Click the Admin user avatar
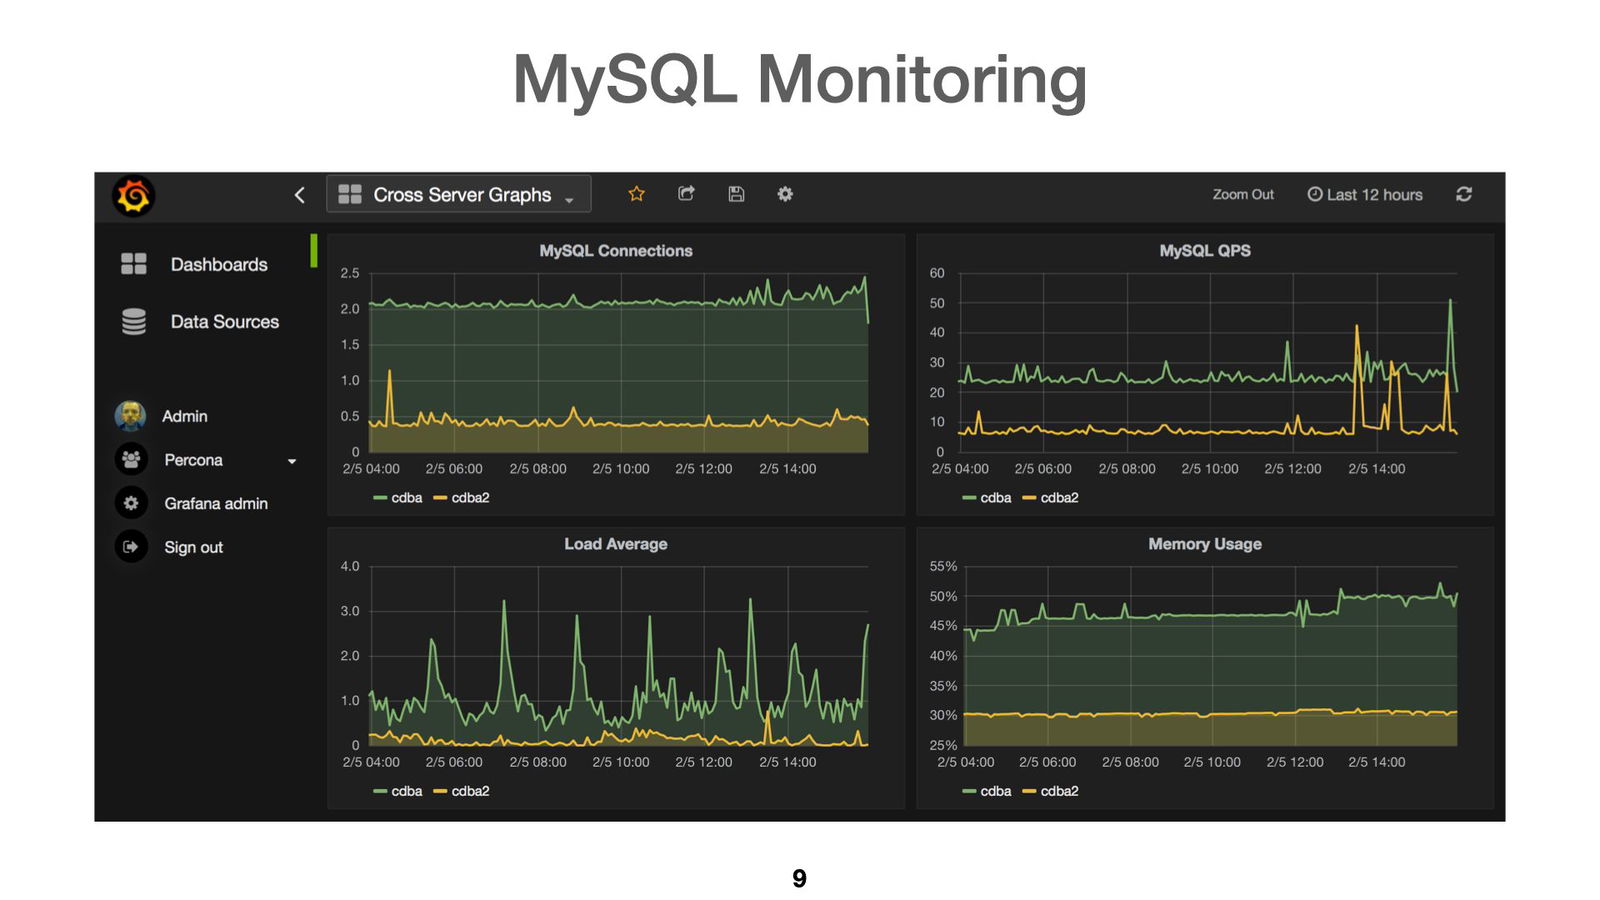The image size is (1600, 900). pyautogui.click(x=131, y=416)
